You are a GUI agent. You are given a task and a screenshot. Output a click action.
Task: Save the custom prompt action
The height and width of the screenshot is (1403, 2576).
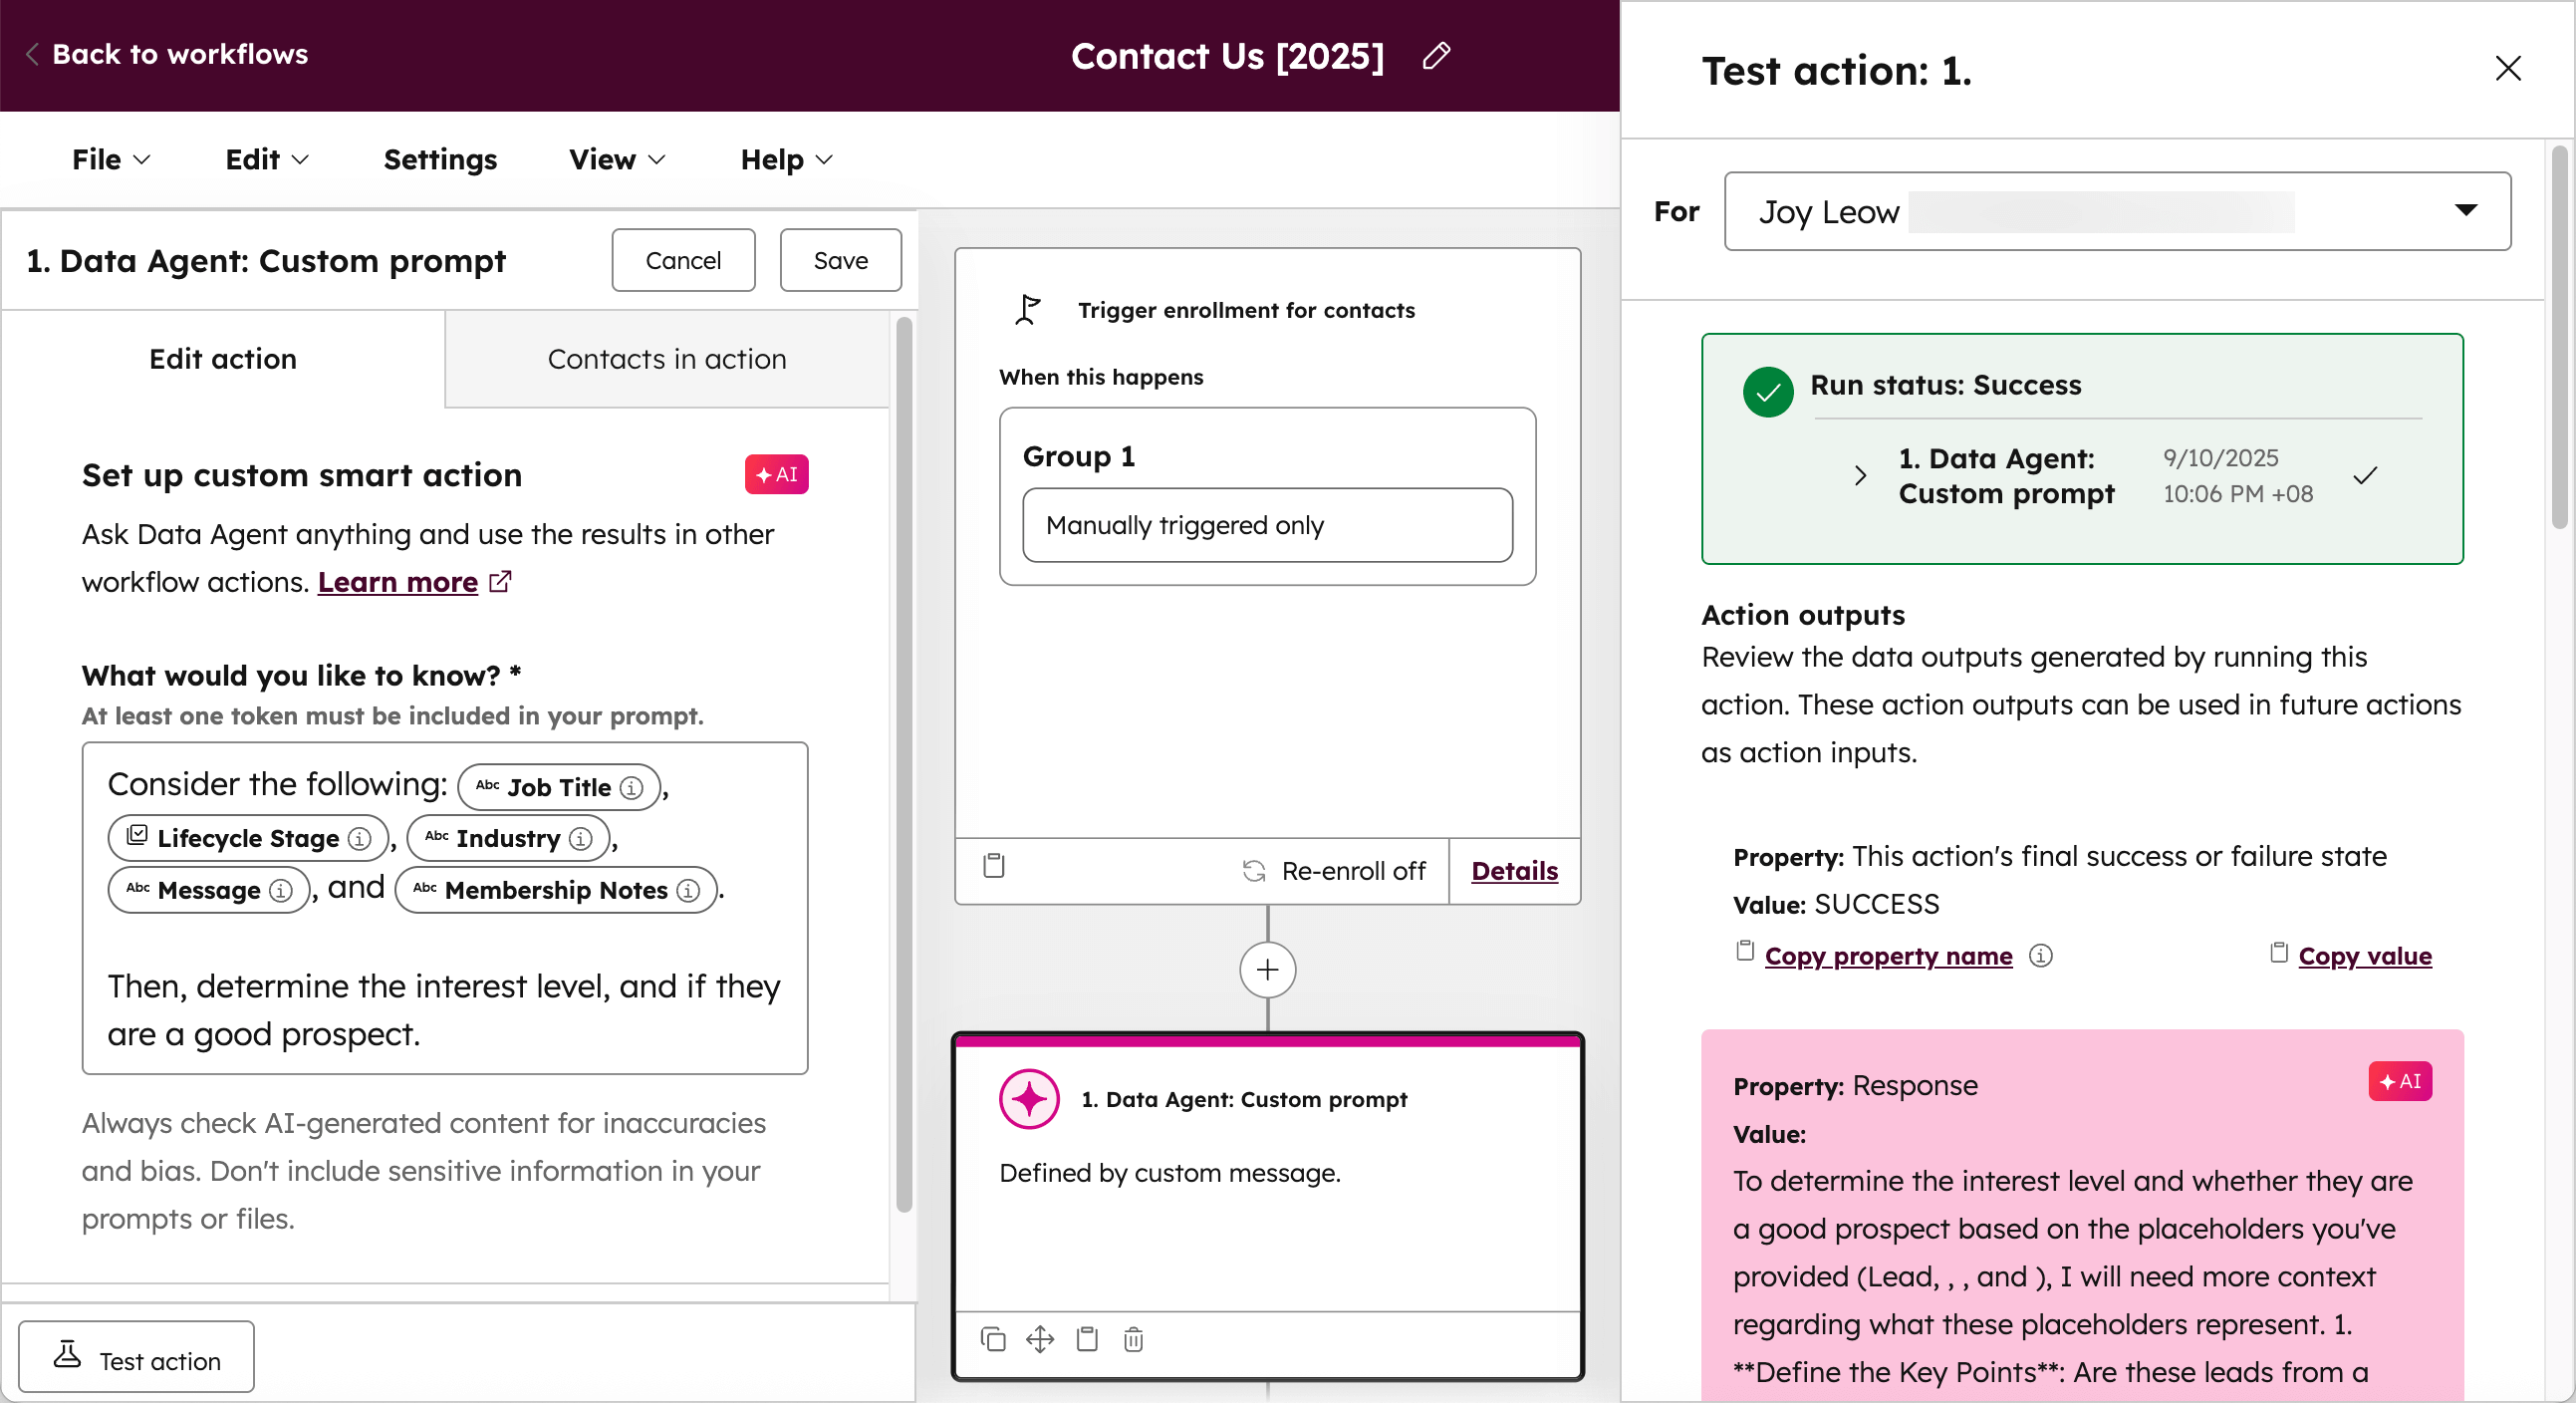pyautogui.click(x=840, y=260)
